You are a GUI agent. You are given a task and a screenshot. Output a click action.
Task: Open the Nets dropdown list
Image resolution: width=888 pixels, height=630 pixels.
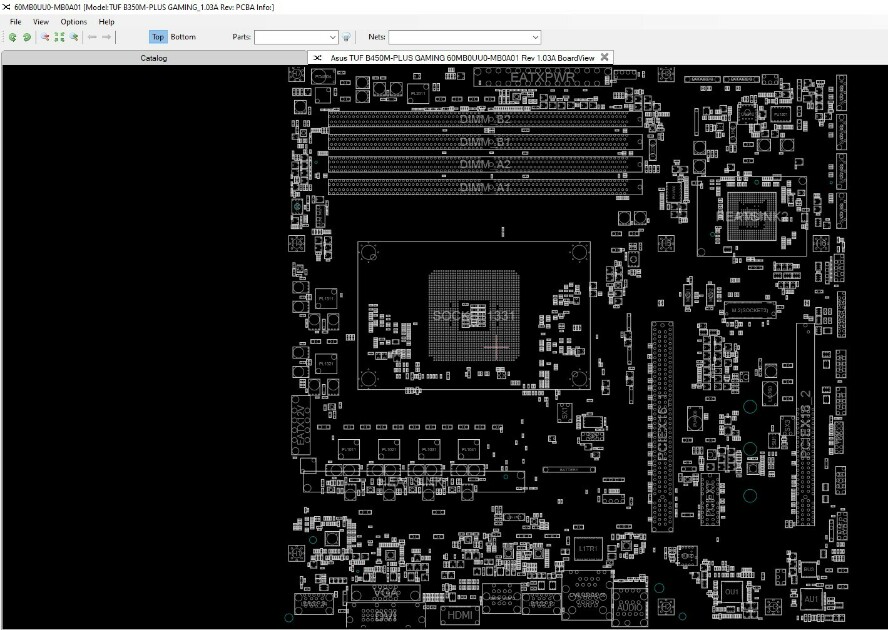[x=535, y=37]
